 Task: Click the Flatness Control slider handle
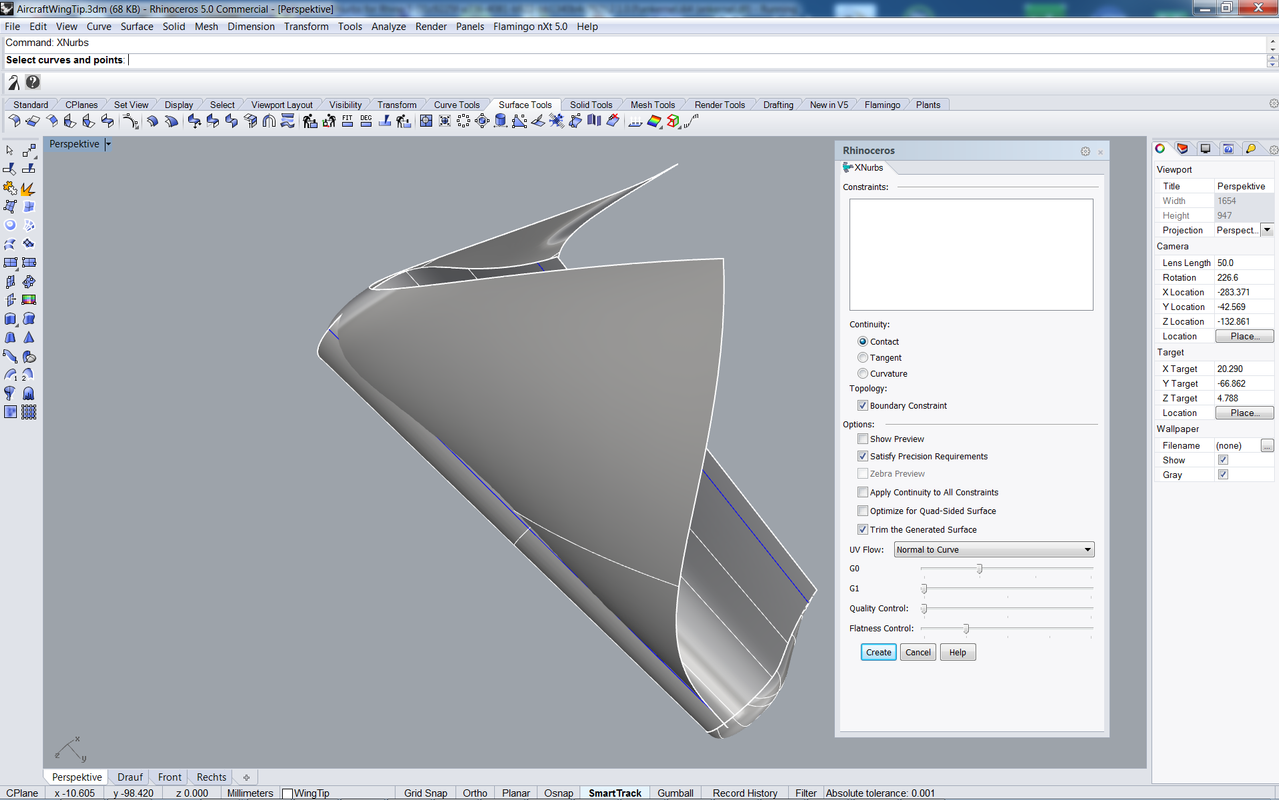pos(966,628)
